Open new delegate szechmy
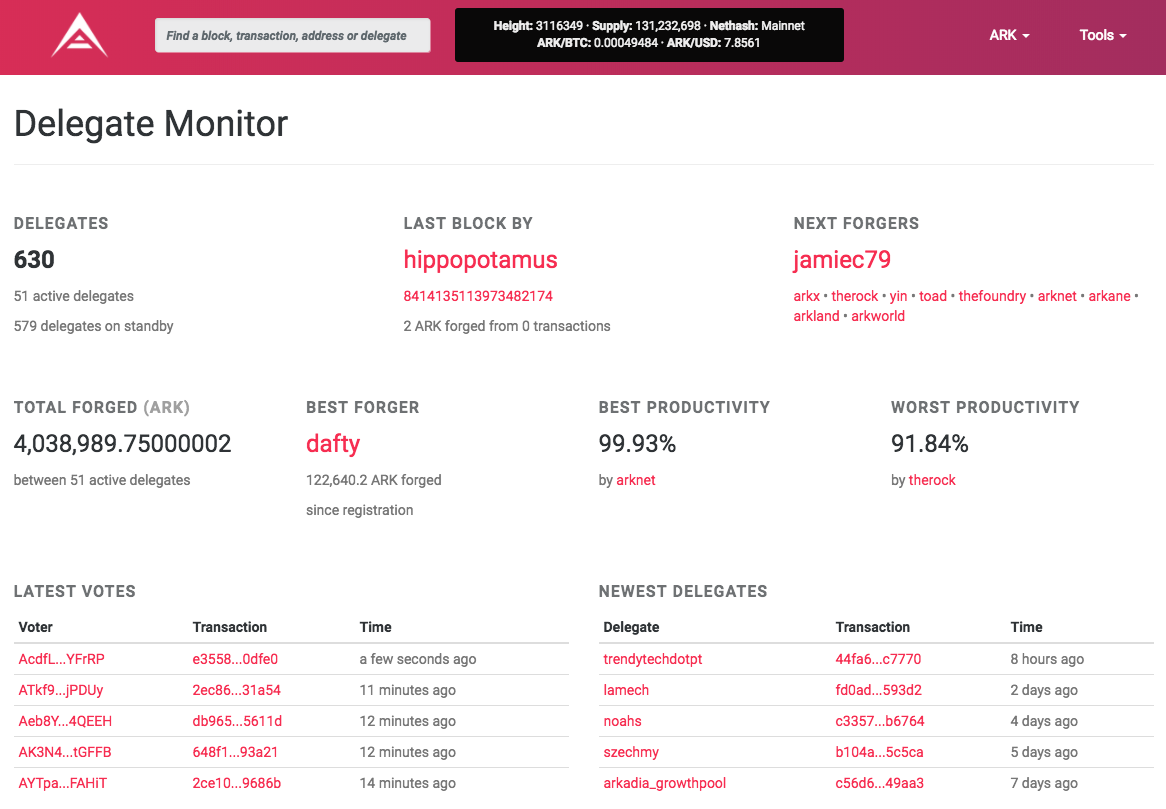1166x809 pixels. [x=631, y=752]
